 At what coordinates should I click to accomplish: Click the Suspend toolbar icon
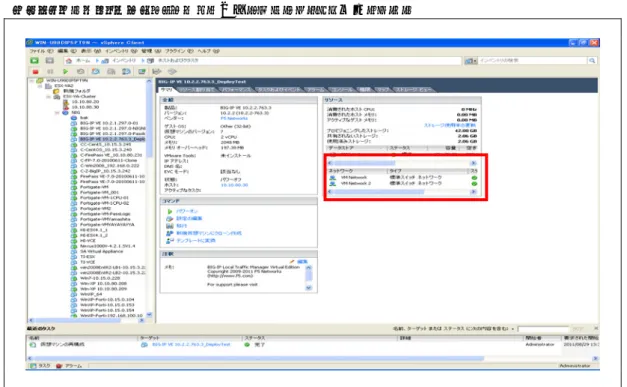[x=50, y=72]
